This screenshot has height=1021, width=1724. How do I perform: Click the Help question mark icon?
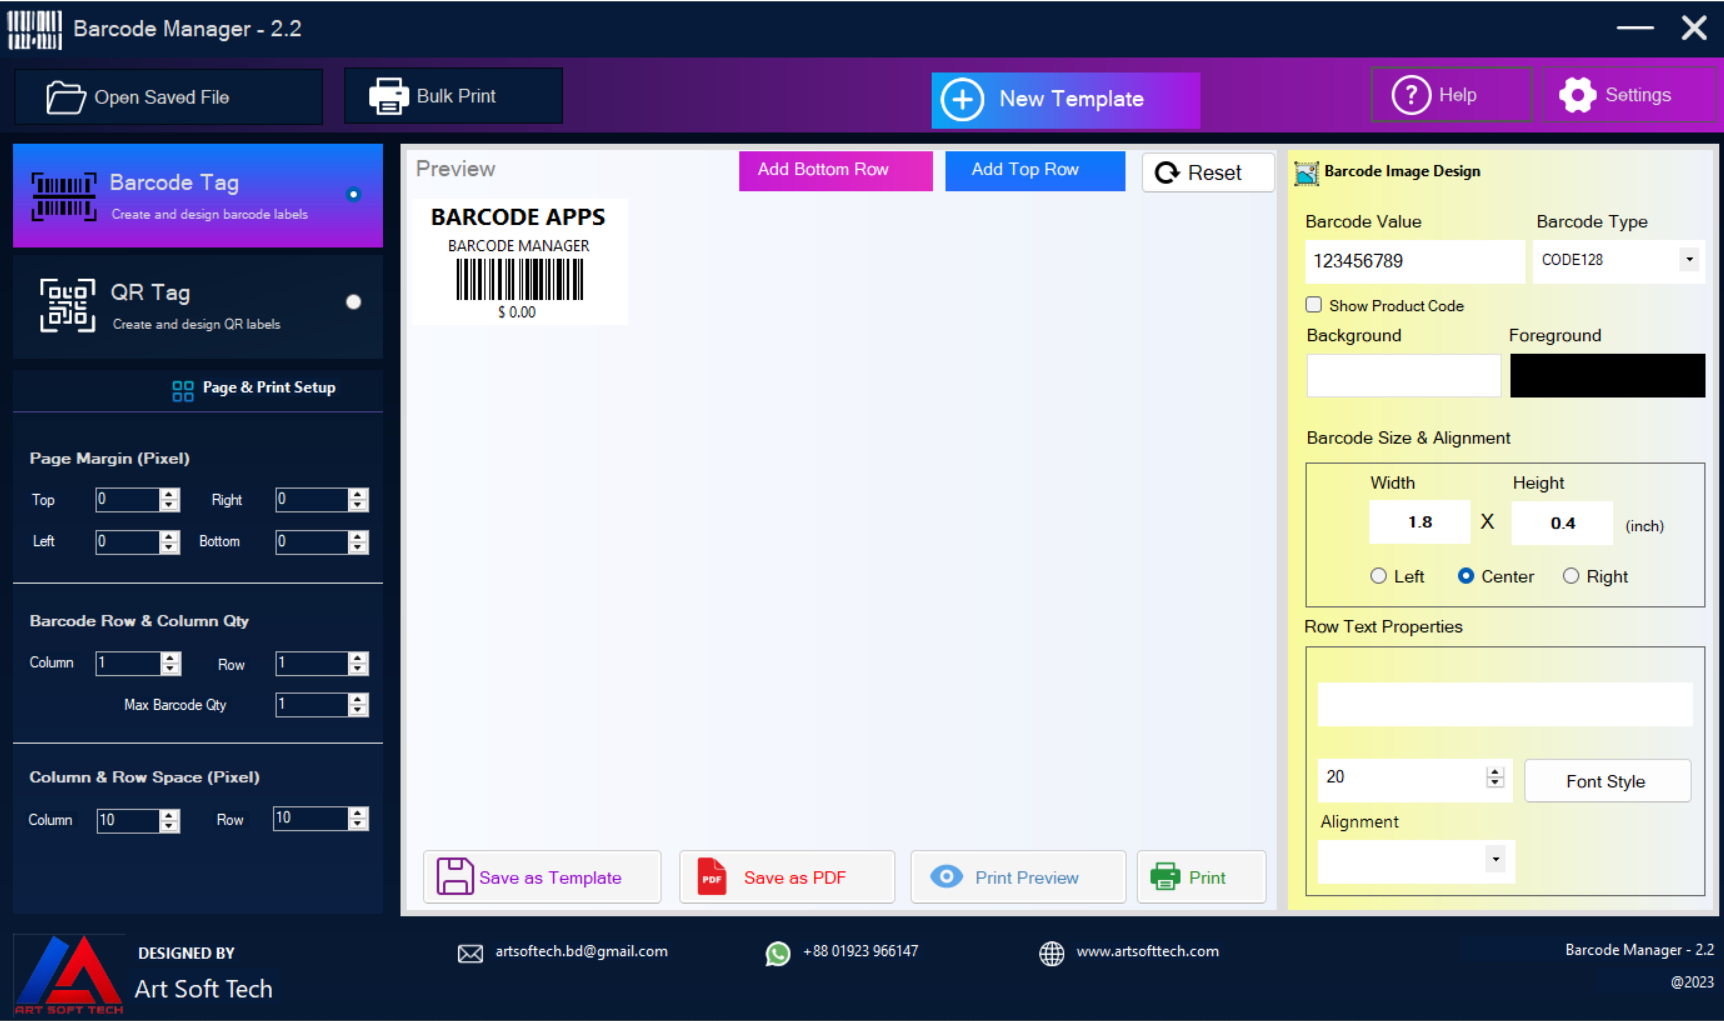tap(1411, 95)
